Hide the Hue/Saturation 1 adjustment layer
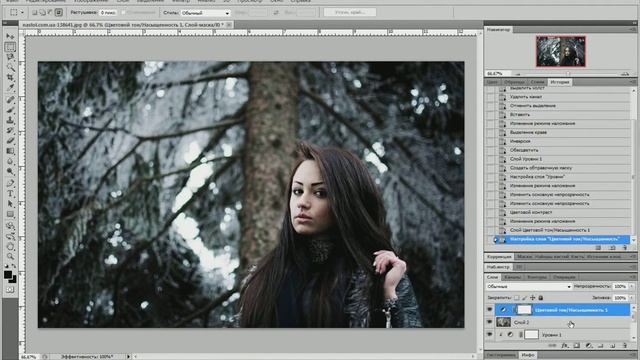640x360 pixels. (490, 310)
